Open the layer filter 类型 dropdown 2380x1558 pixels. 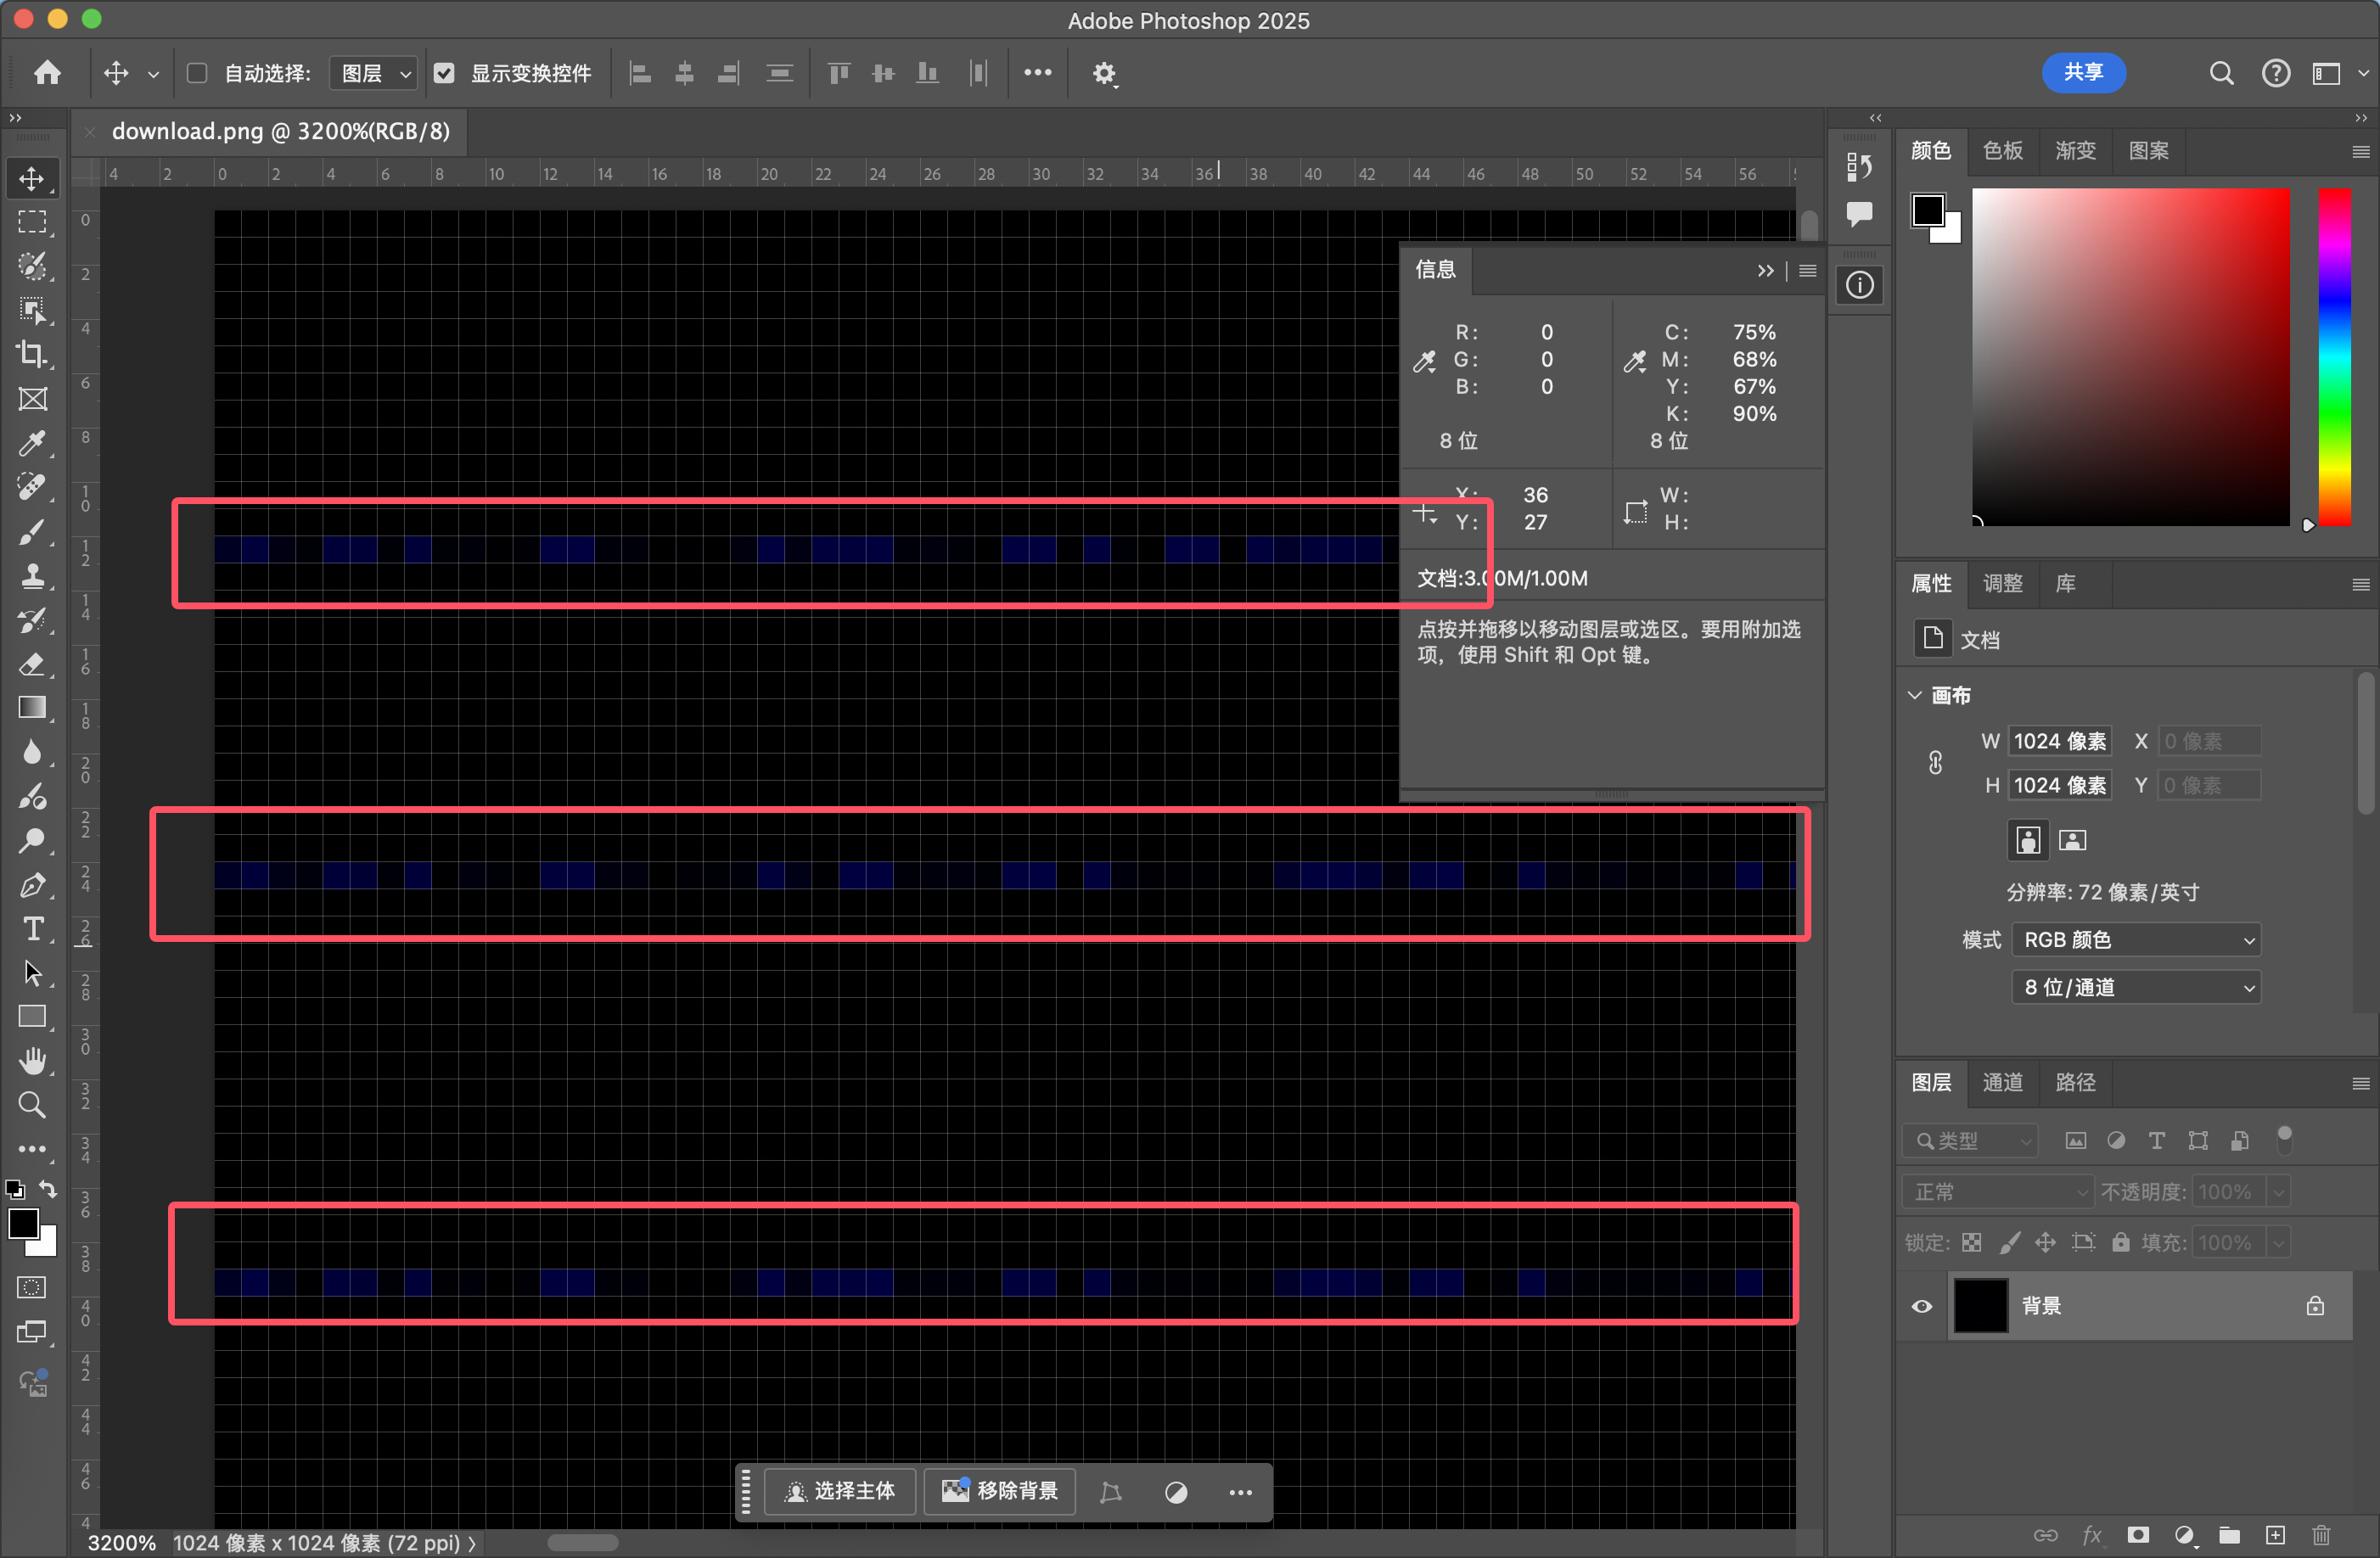coord(1970,1140)
